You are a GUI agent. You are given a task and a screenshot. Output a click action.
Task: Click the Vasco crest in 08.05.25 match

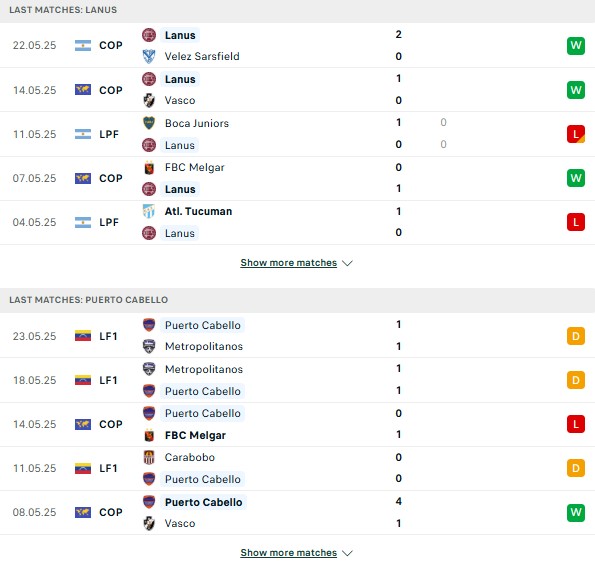149,523
